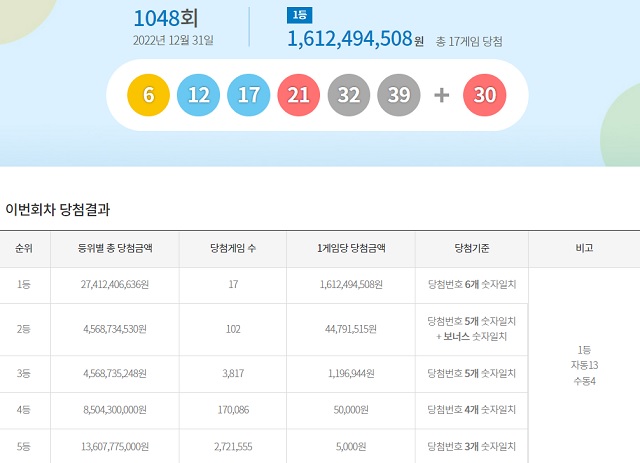This screenshot has height=463, width=640.
Task: Click the red number 21 ball
Action: click(x=298, y=95)
